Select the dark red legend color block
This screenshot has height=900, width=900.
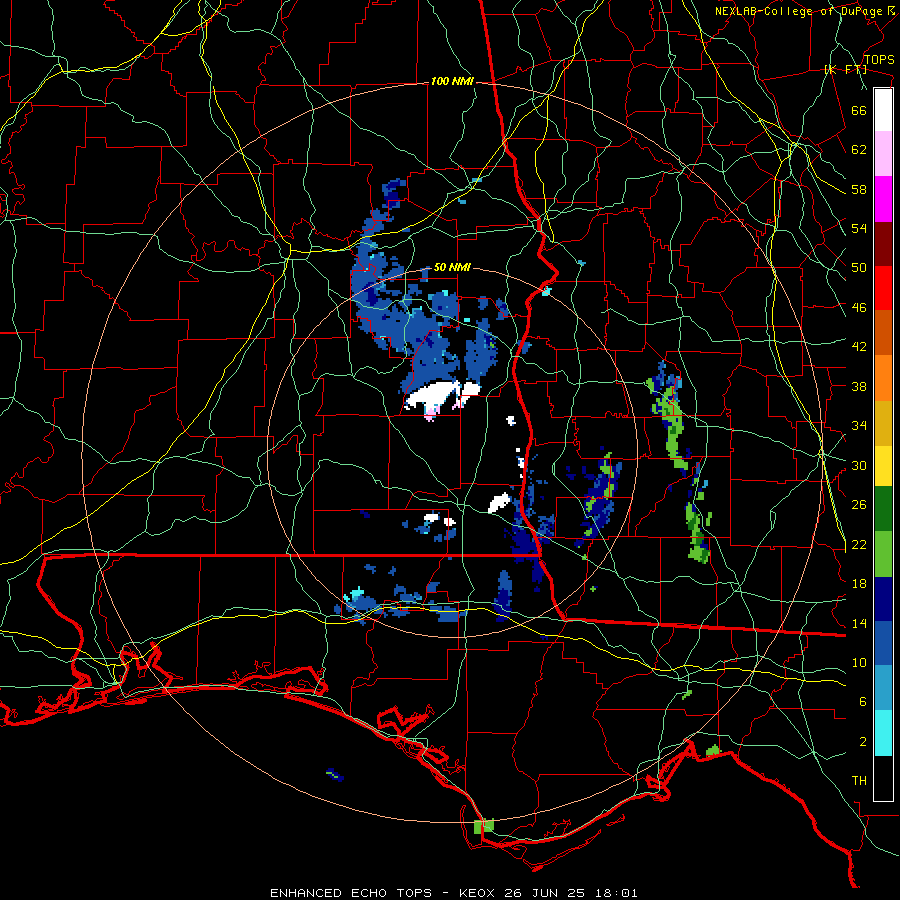883,243
